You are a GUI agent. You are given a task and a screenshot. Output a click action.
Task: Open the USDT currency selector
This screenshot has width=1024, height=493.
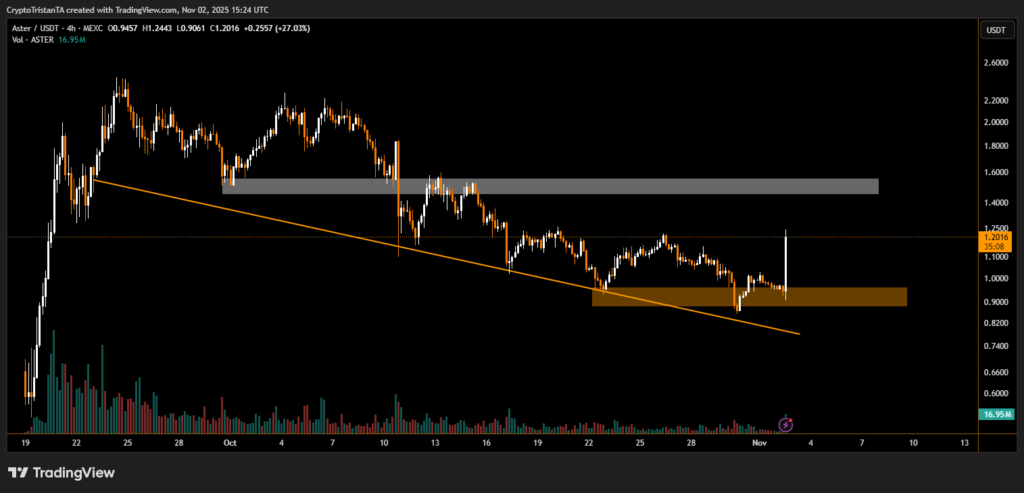[996, 30]
